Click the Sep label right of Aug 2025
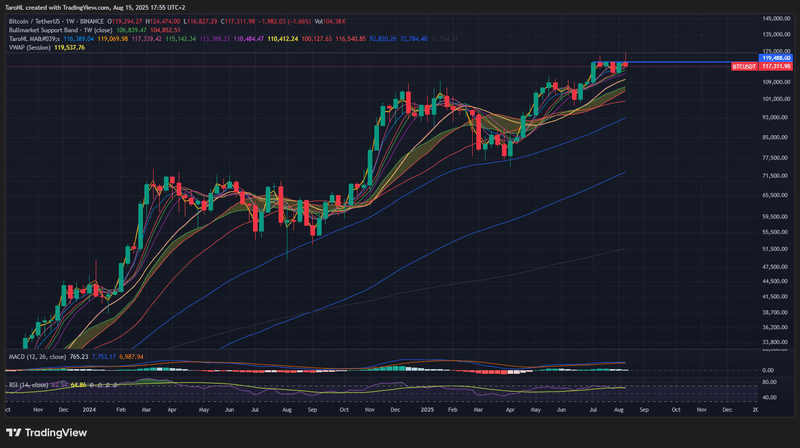800x448 pixels. [644, 410]
